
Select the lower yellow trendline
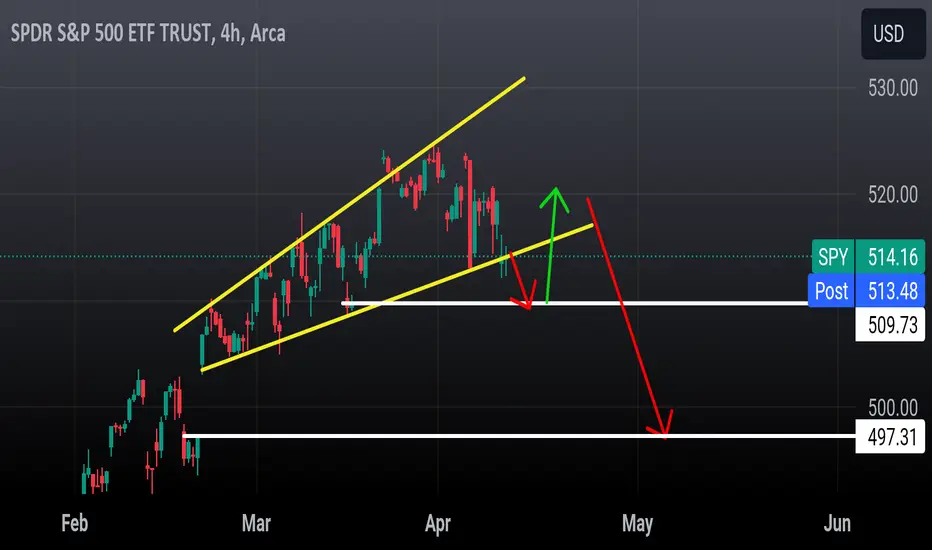[x=397, y=298]
